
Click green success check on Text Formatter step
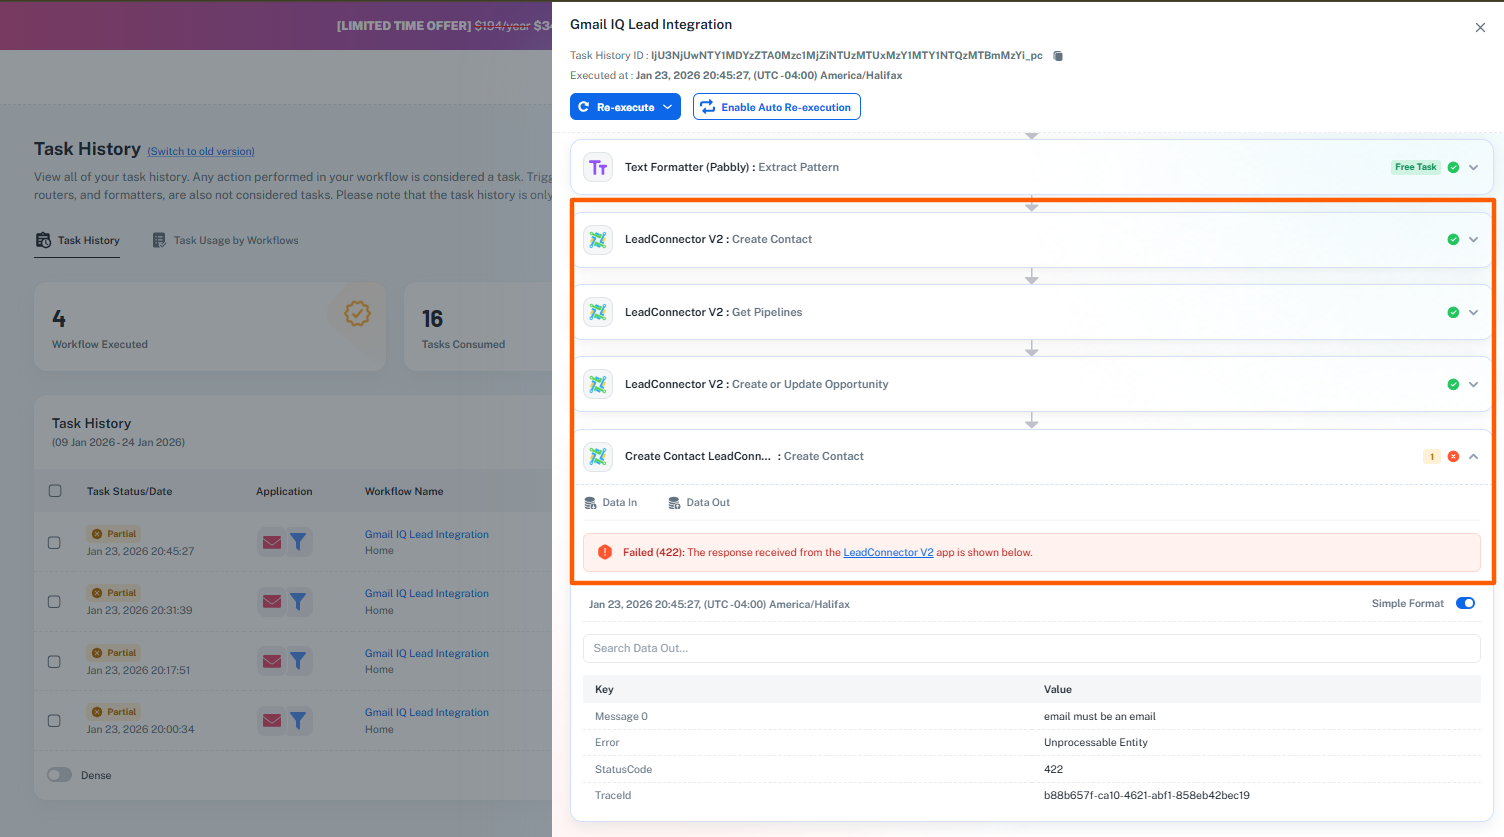(x=1453, y=167)
